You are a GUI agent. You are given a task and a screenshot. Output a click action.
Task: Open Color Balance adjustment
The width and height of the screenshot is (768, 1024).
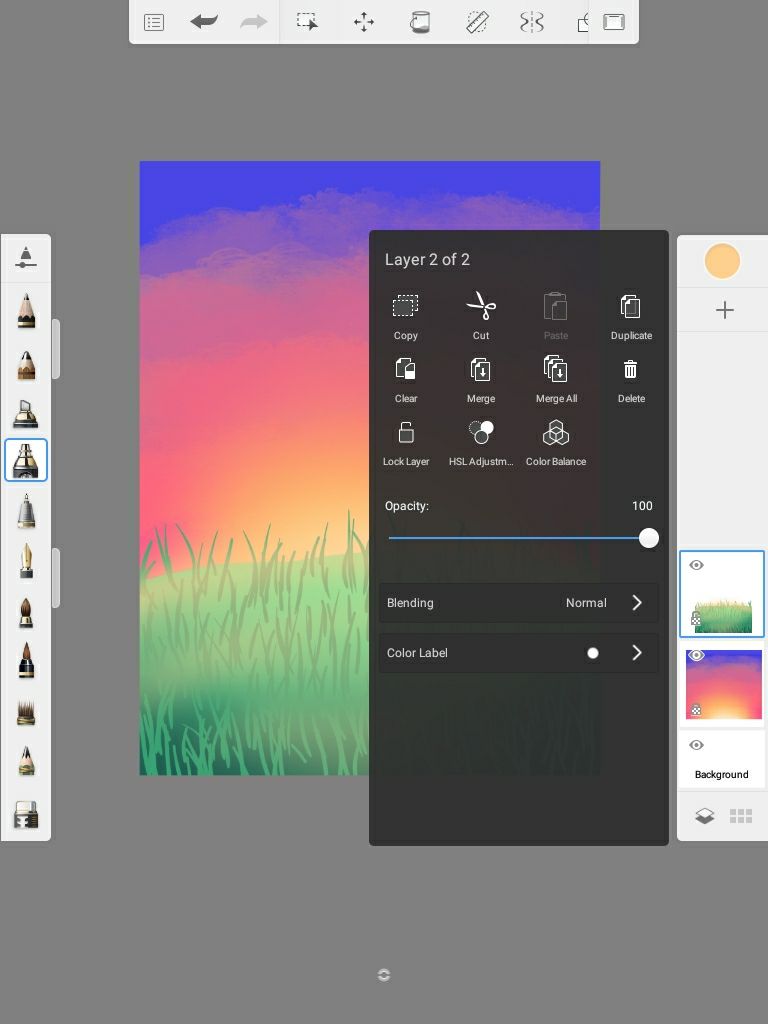(556, 443)
